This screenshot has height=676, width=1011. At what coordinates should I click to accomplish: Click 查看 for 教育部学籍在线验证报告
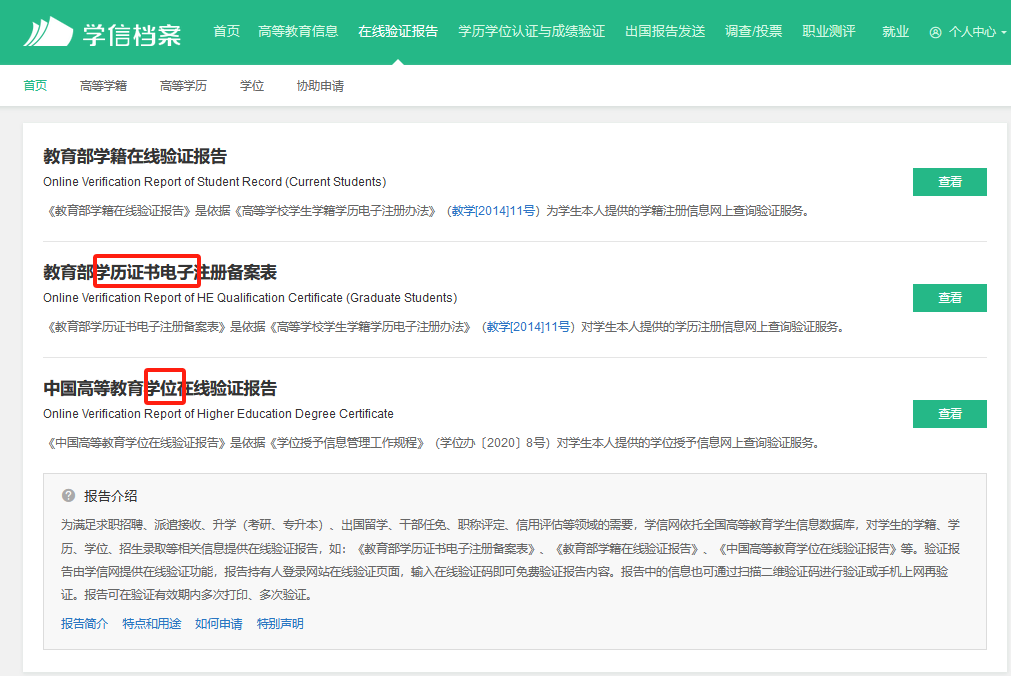[949, 182]
